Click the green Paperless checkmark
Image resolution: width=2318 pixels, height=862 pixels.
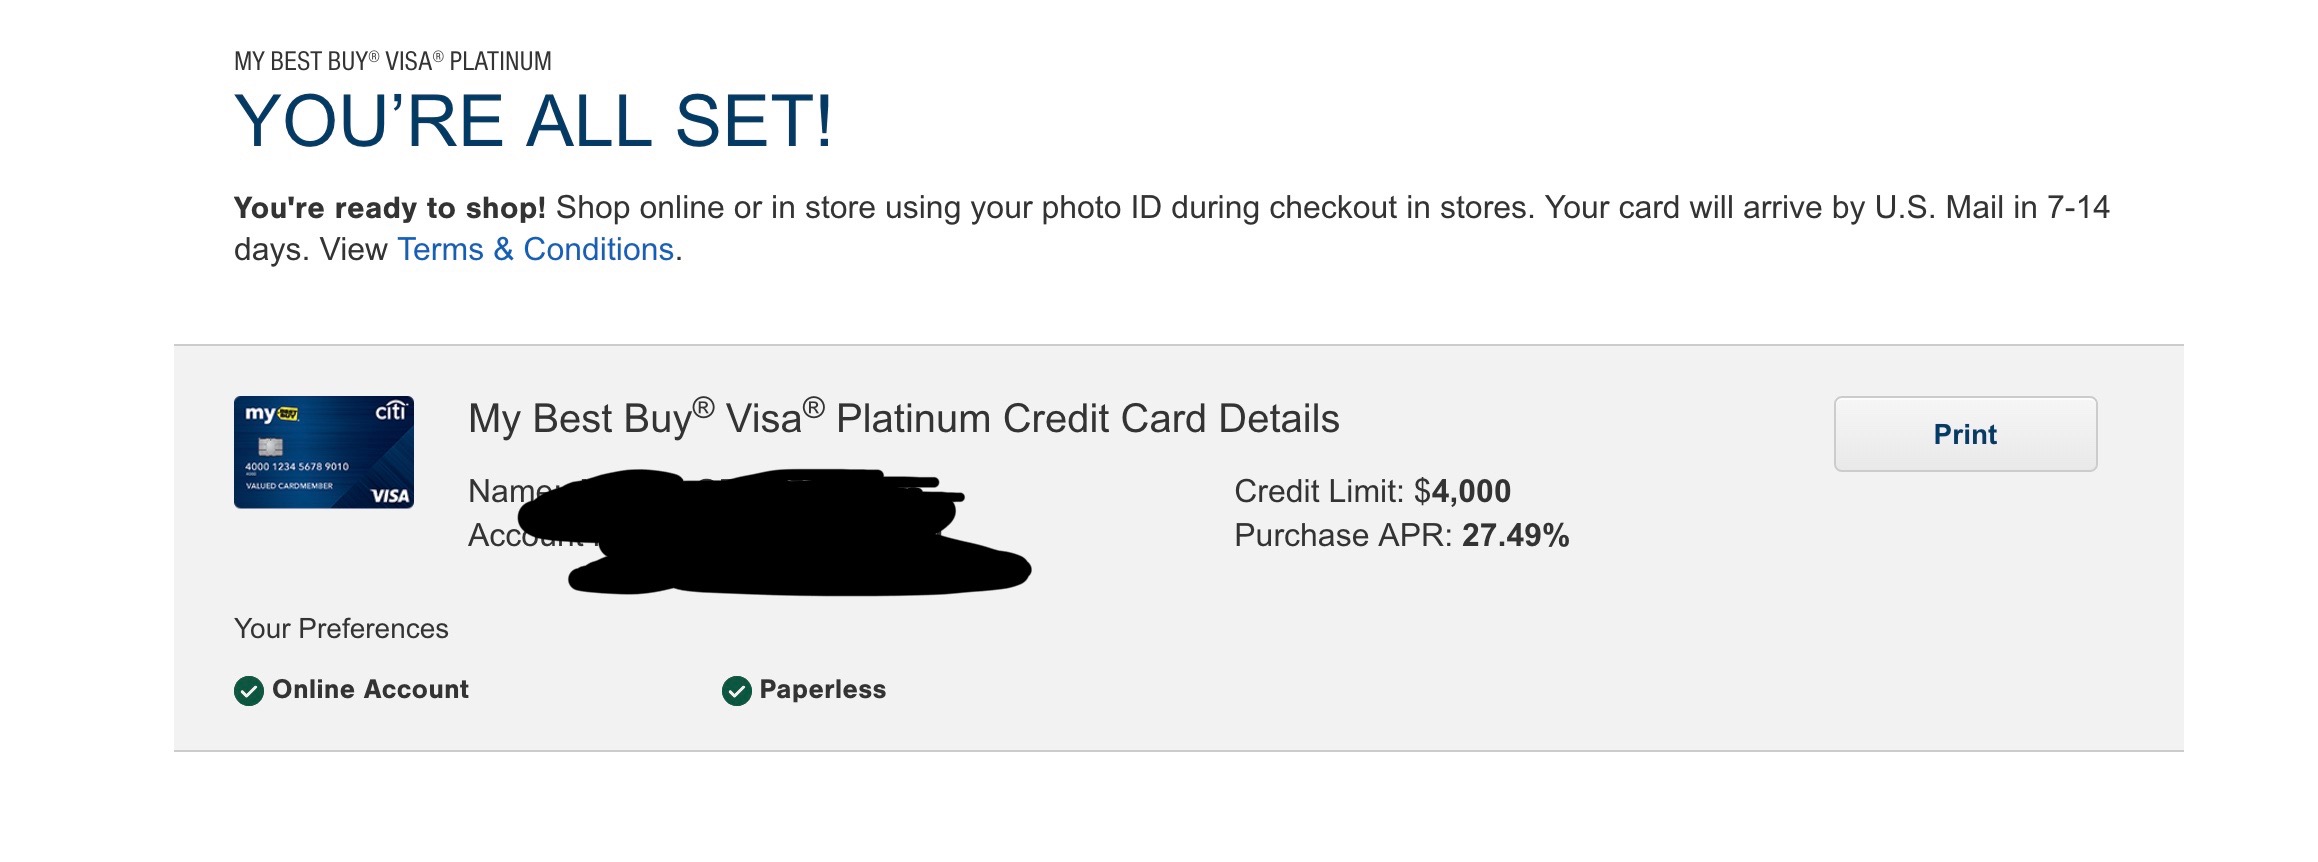pos(736,690)
